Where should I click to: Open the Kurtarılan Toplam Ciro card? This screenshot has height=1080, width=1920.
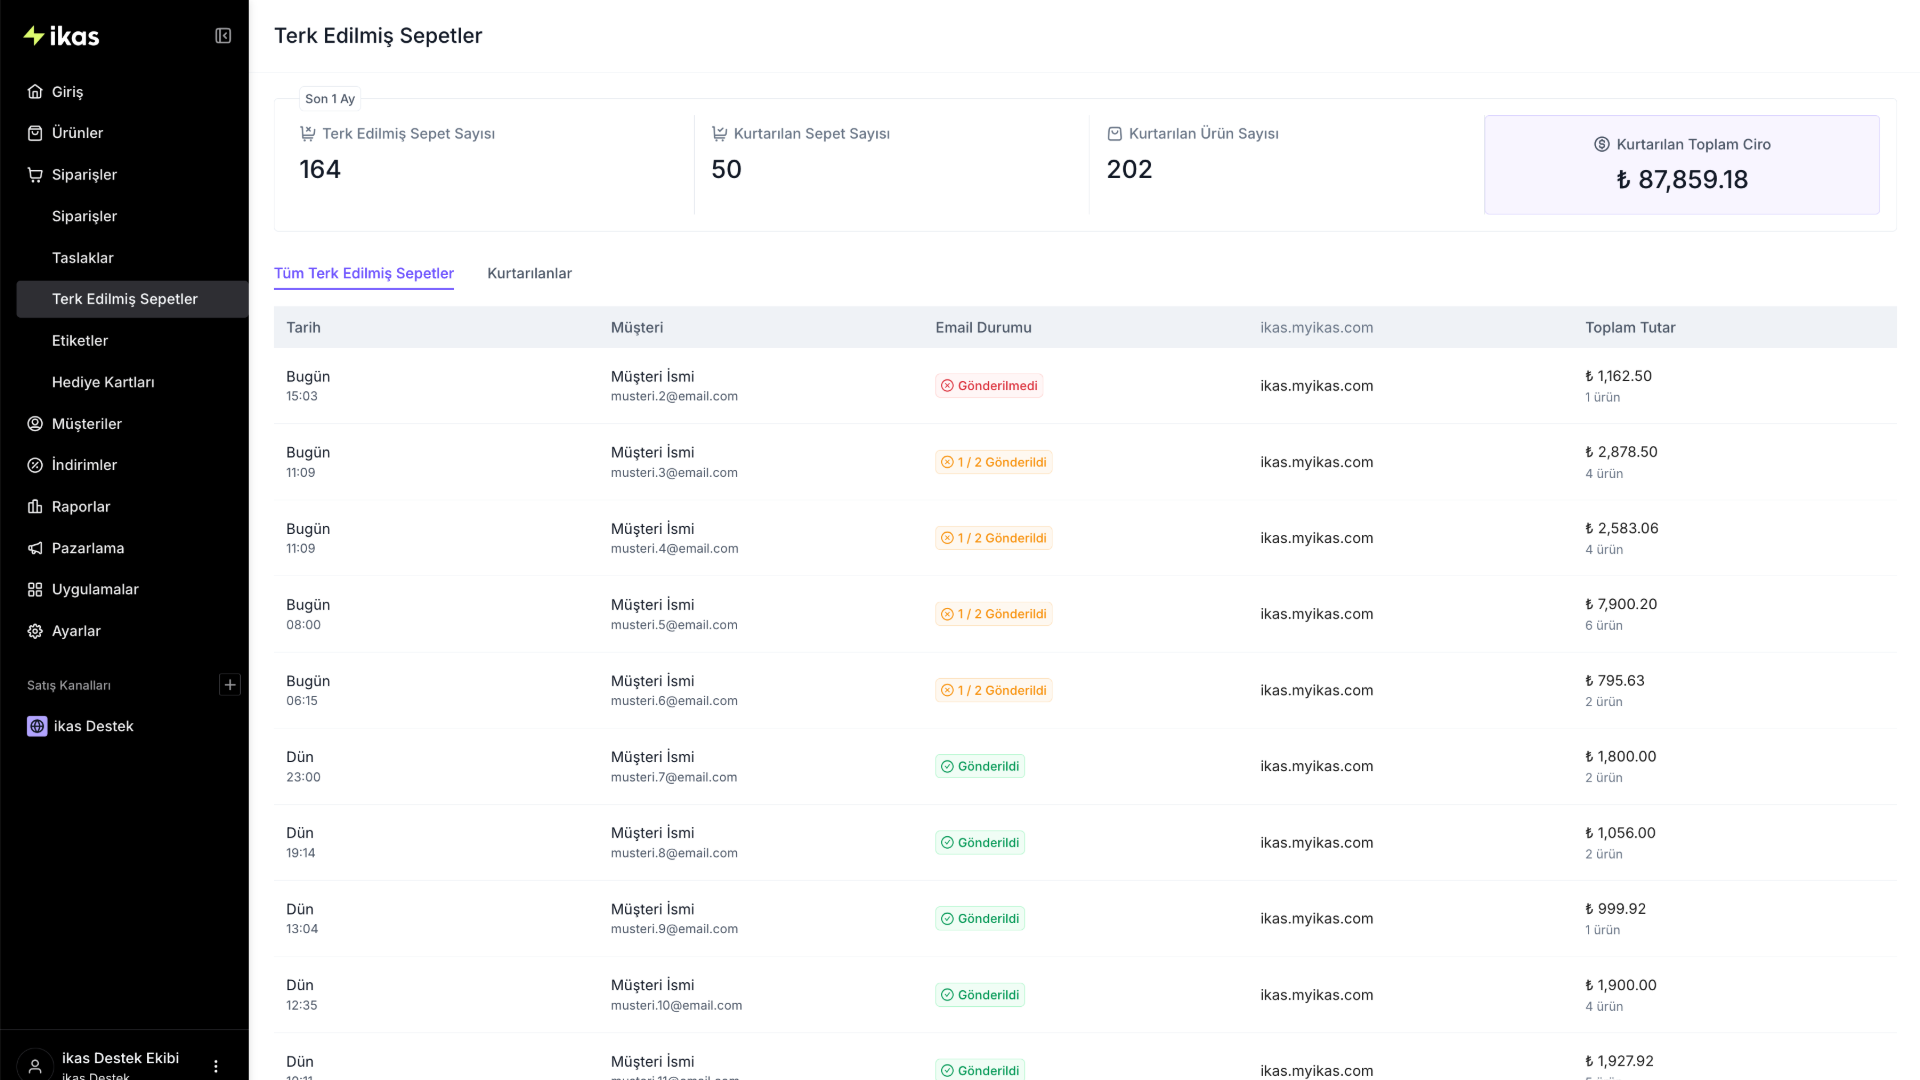(x=1681, y=164)
